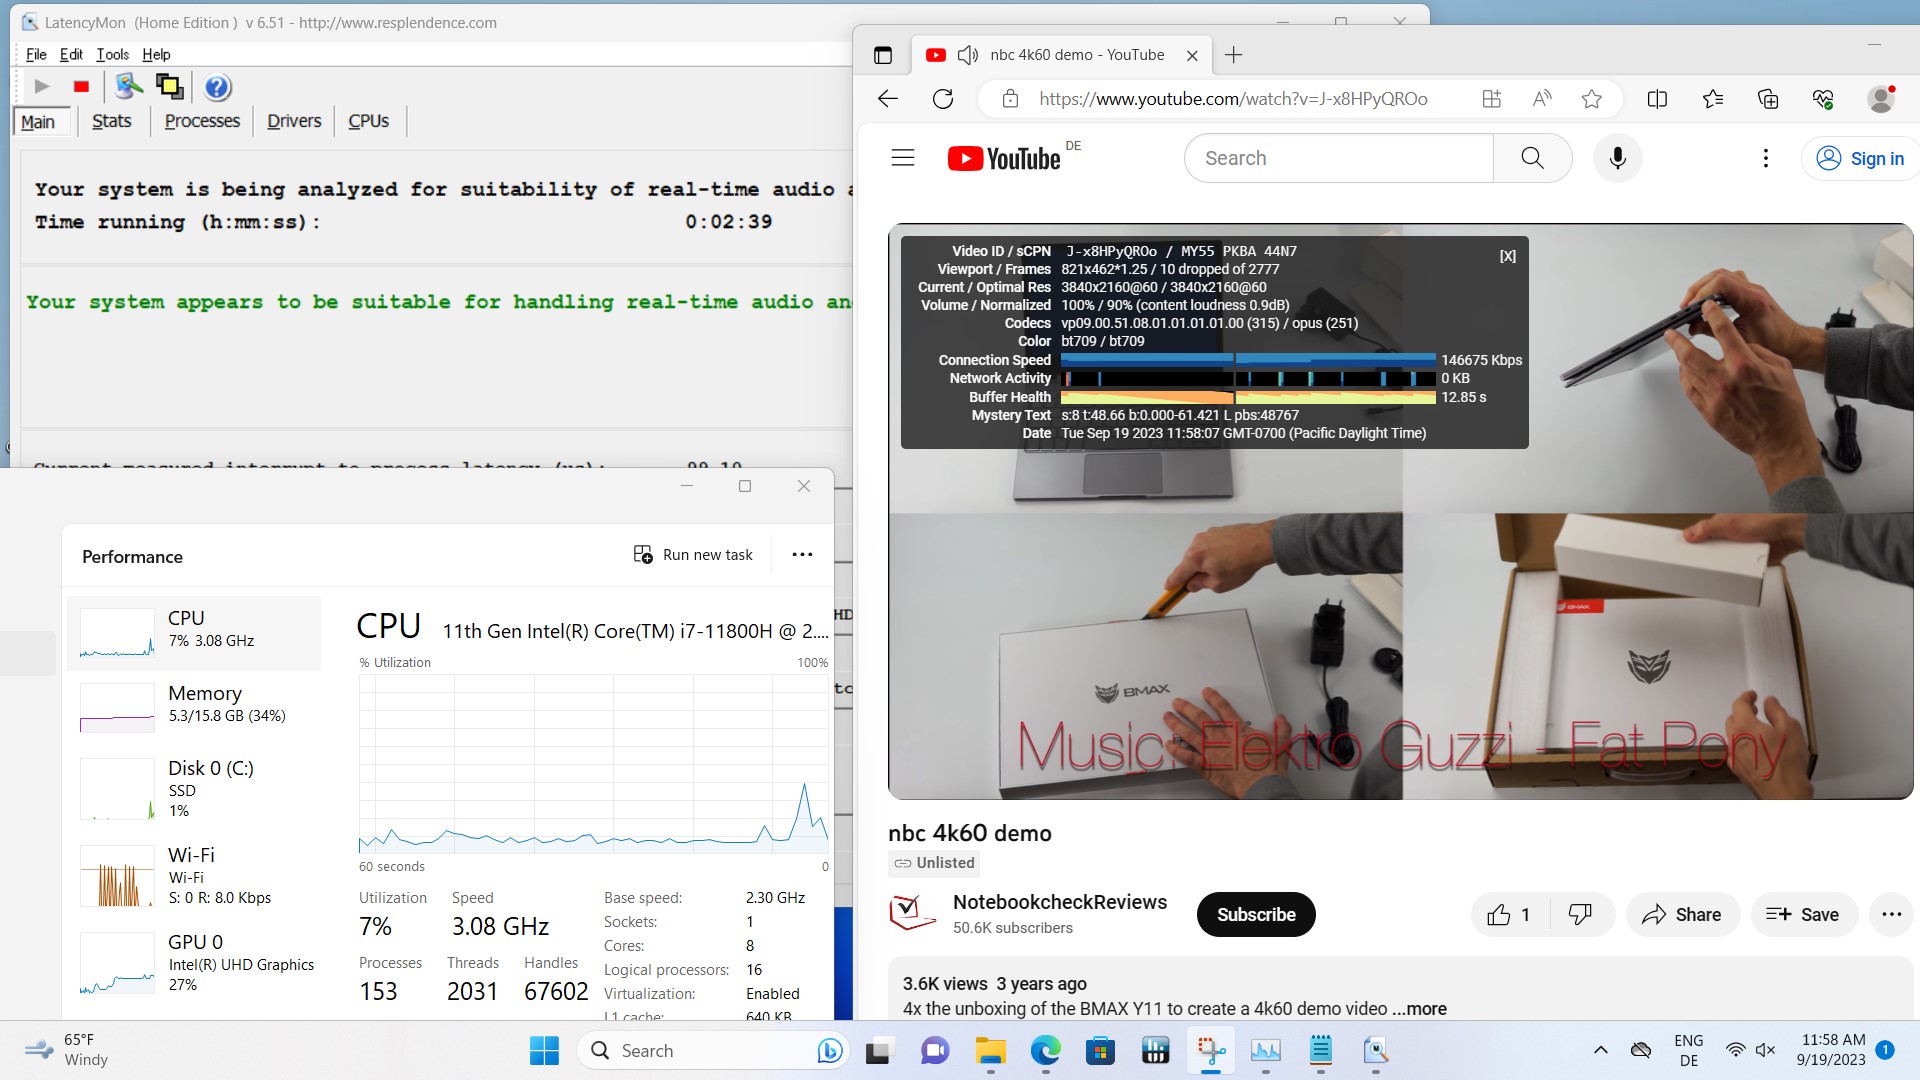
Task: Select Disk 0 (C:) performance item
Action: click(194, 788)
